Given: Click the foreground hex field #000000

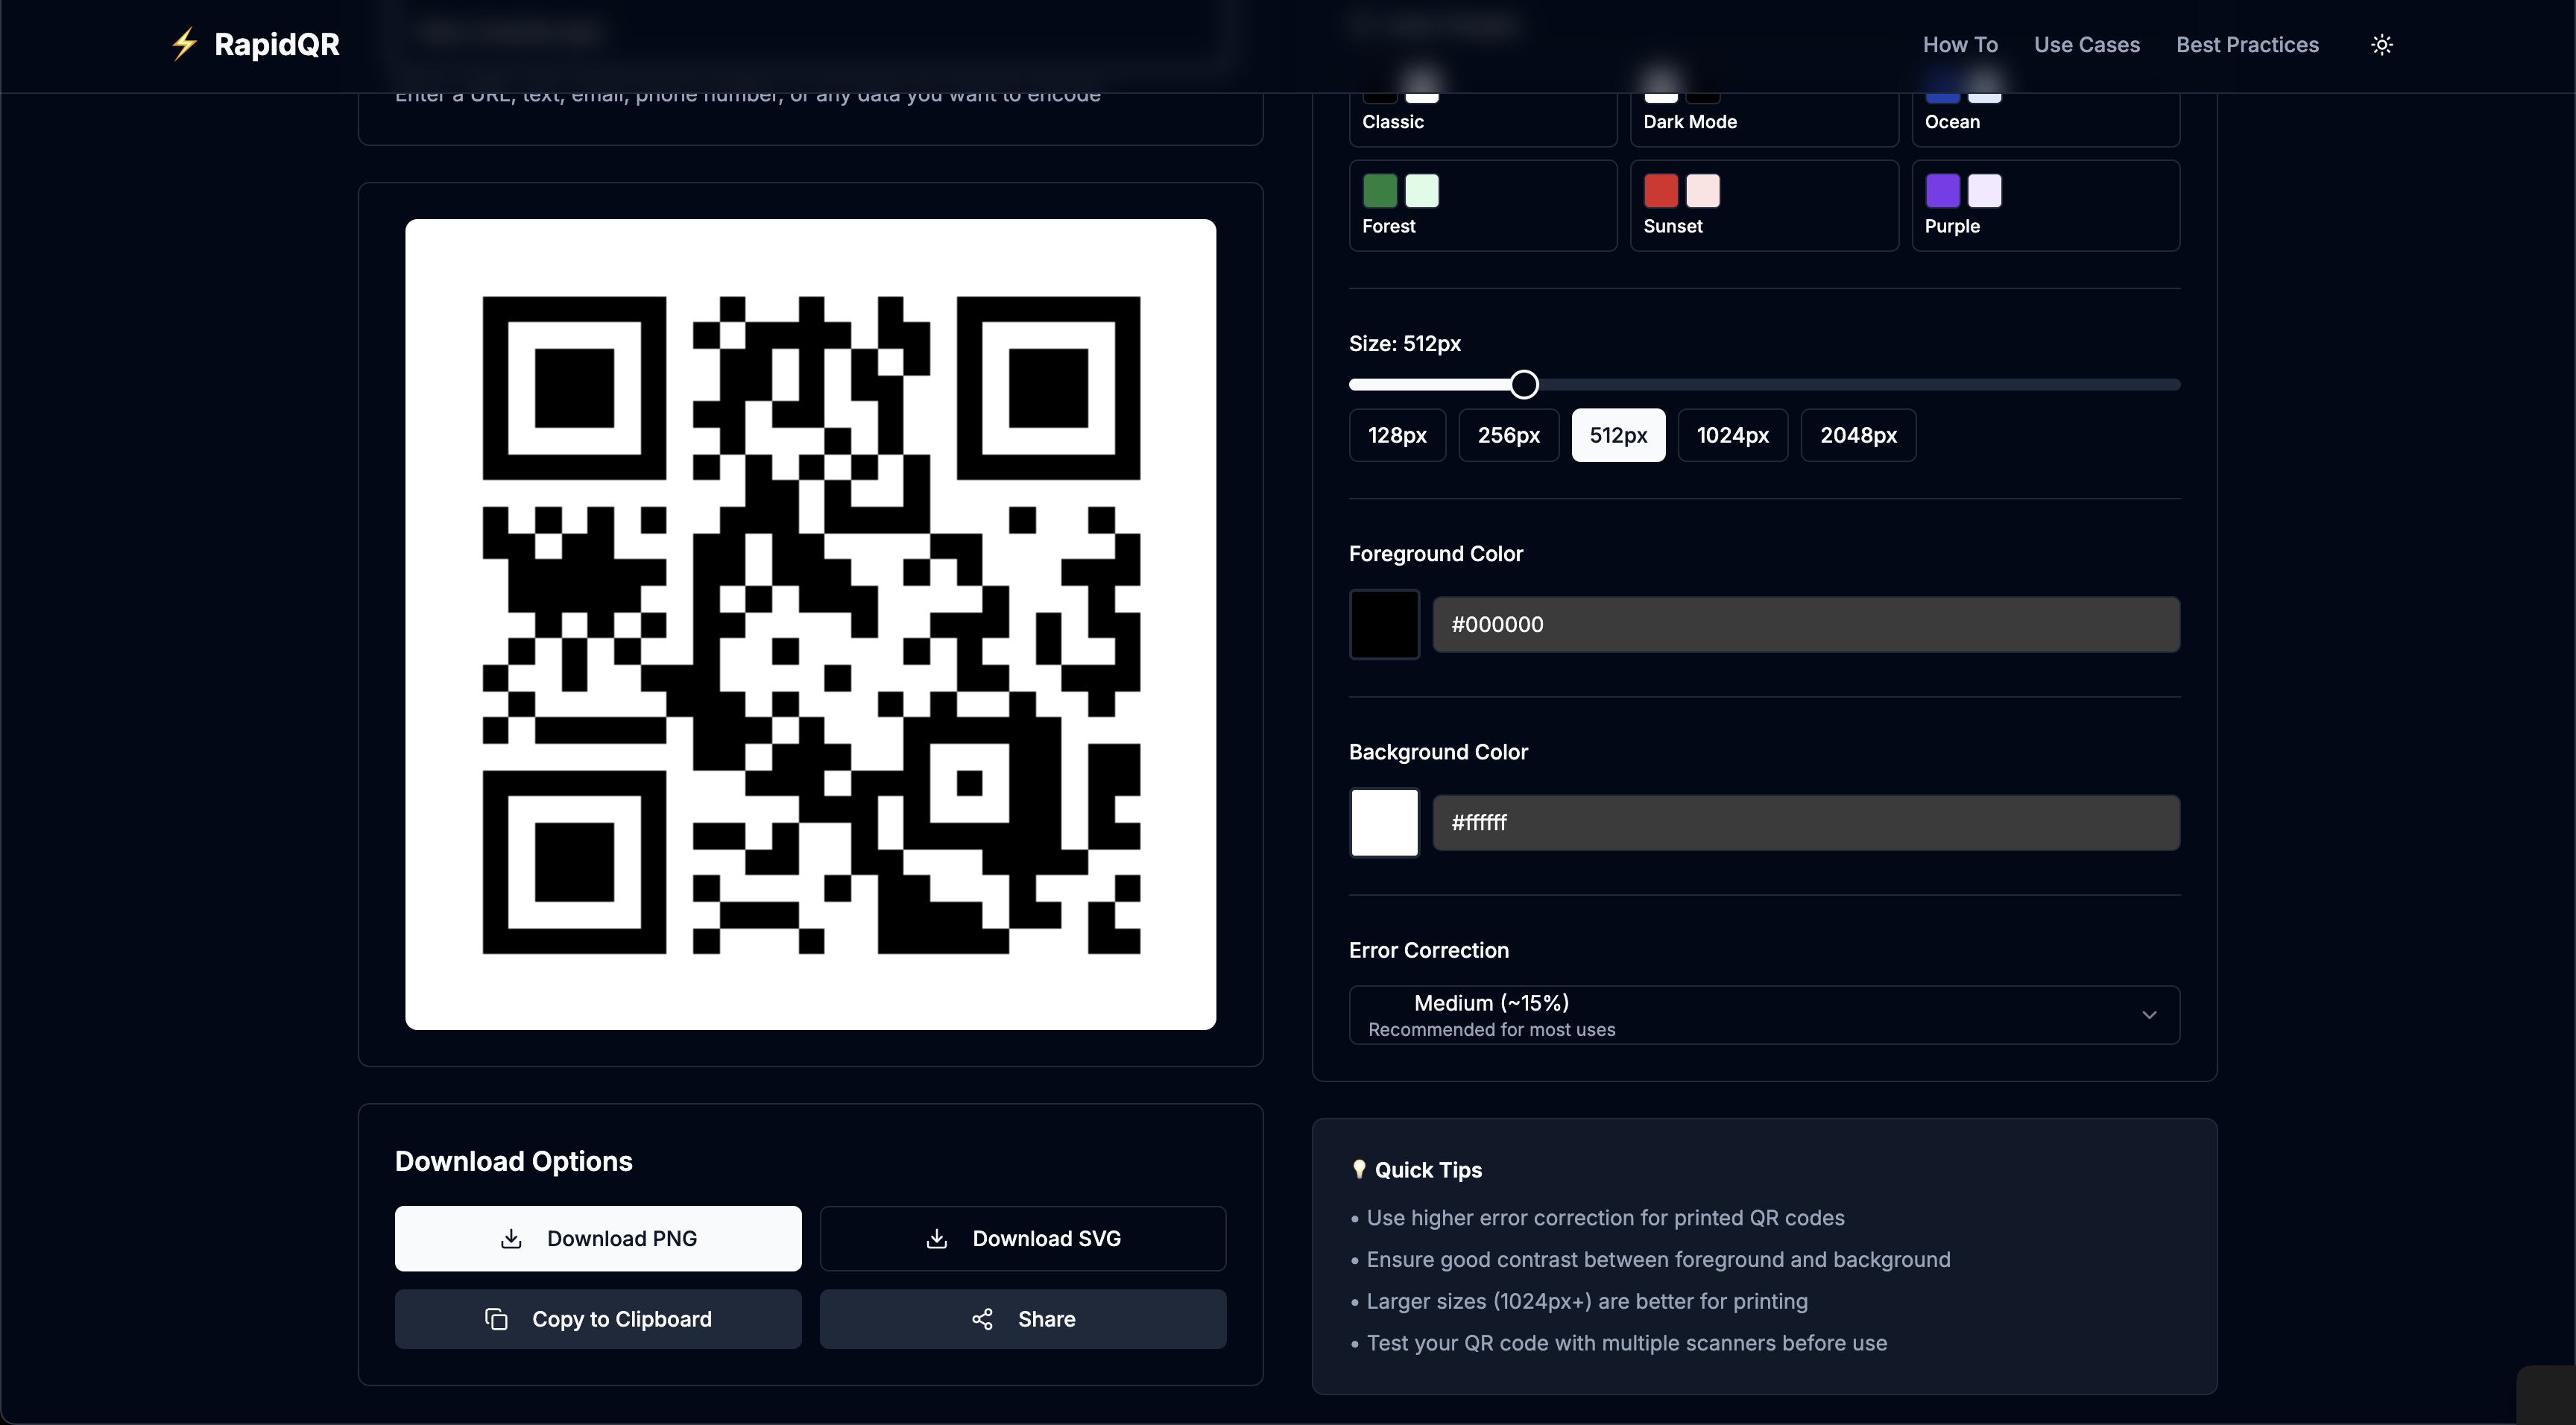Looking at the screenshot, I should point(1806,624).
